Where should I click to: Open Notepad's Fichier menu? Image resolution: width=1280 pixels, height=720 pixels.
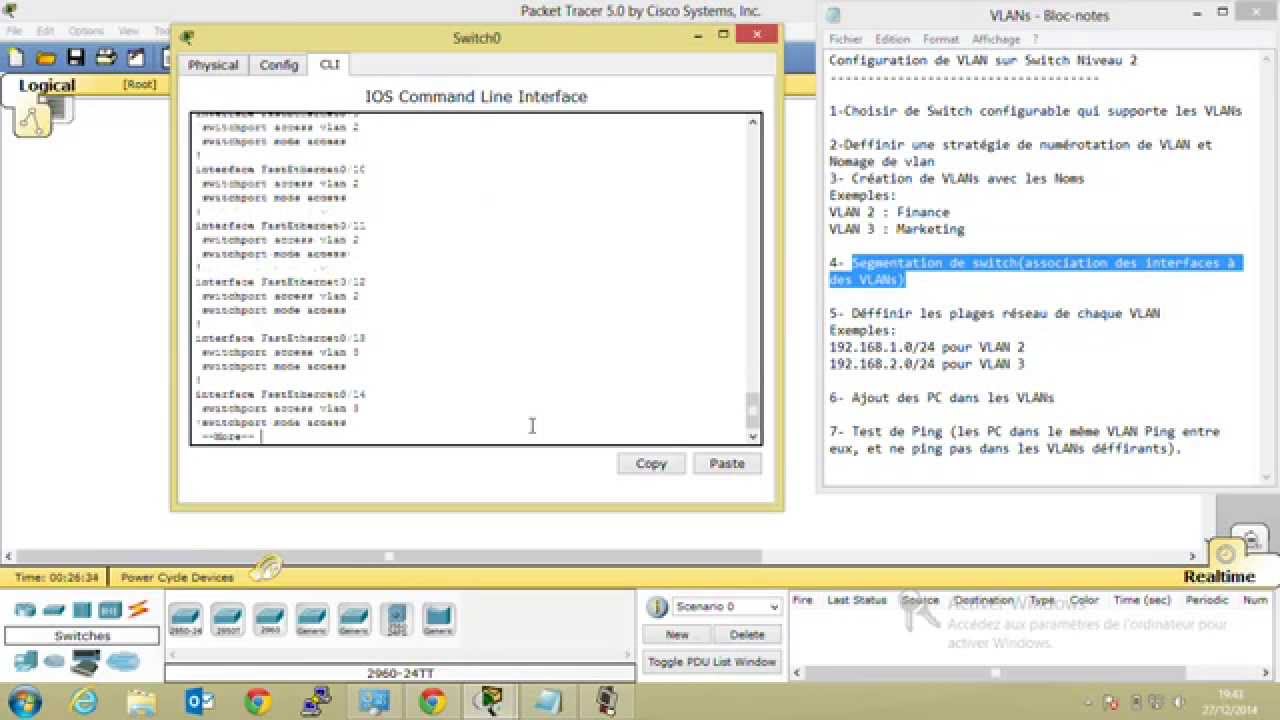coord(845,39)
